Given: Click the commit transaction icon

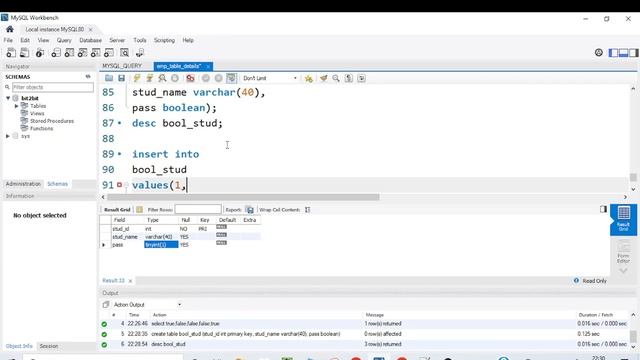Looking at the screenshot, I should [x=206, y=78].
